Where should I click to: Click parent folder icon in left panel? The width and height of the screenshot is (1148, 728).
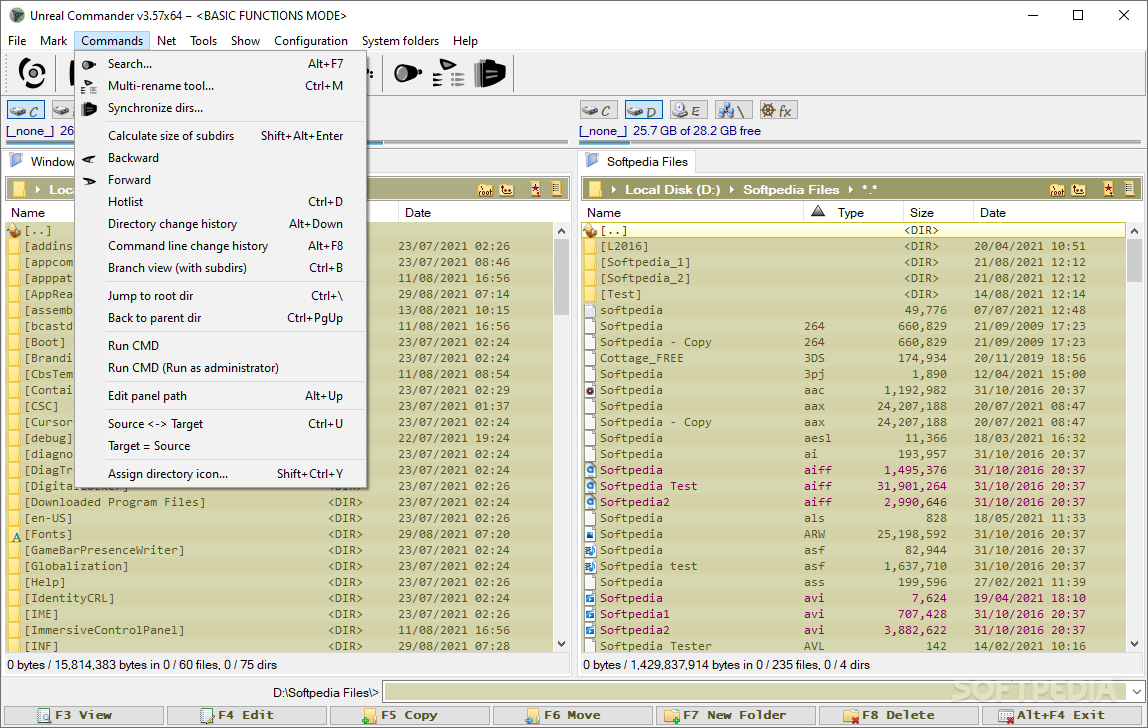click(507, 190)
